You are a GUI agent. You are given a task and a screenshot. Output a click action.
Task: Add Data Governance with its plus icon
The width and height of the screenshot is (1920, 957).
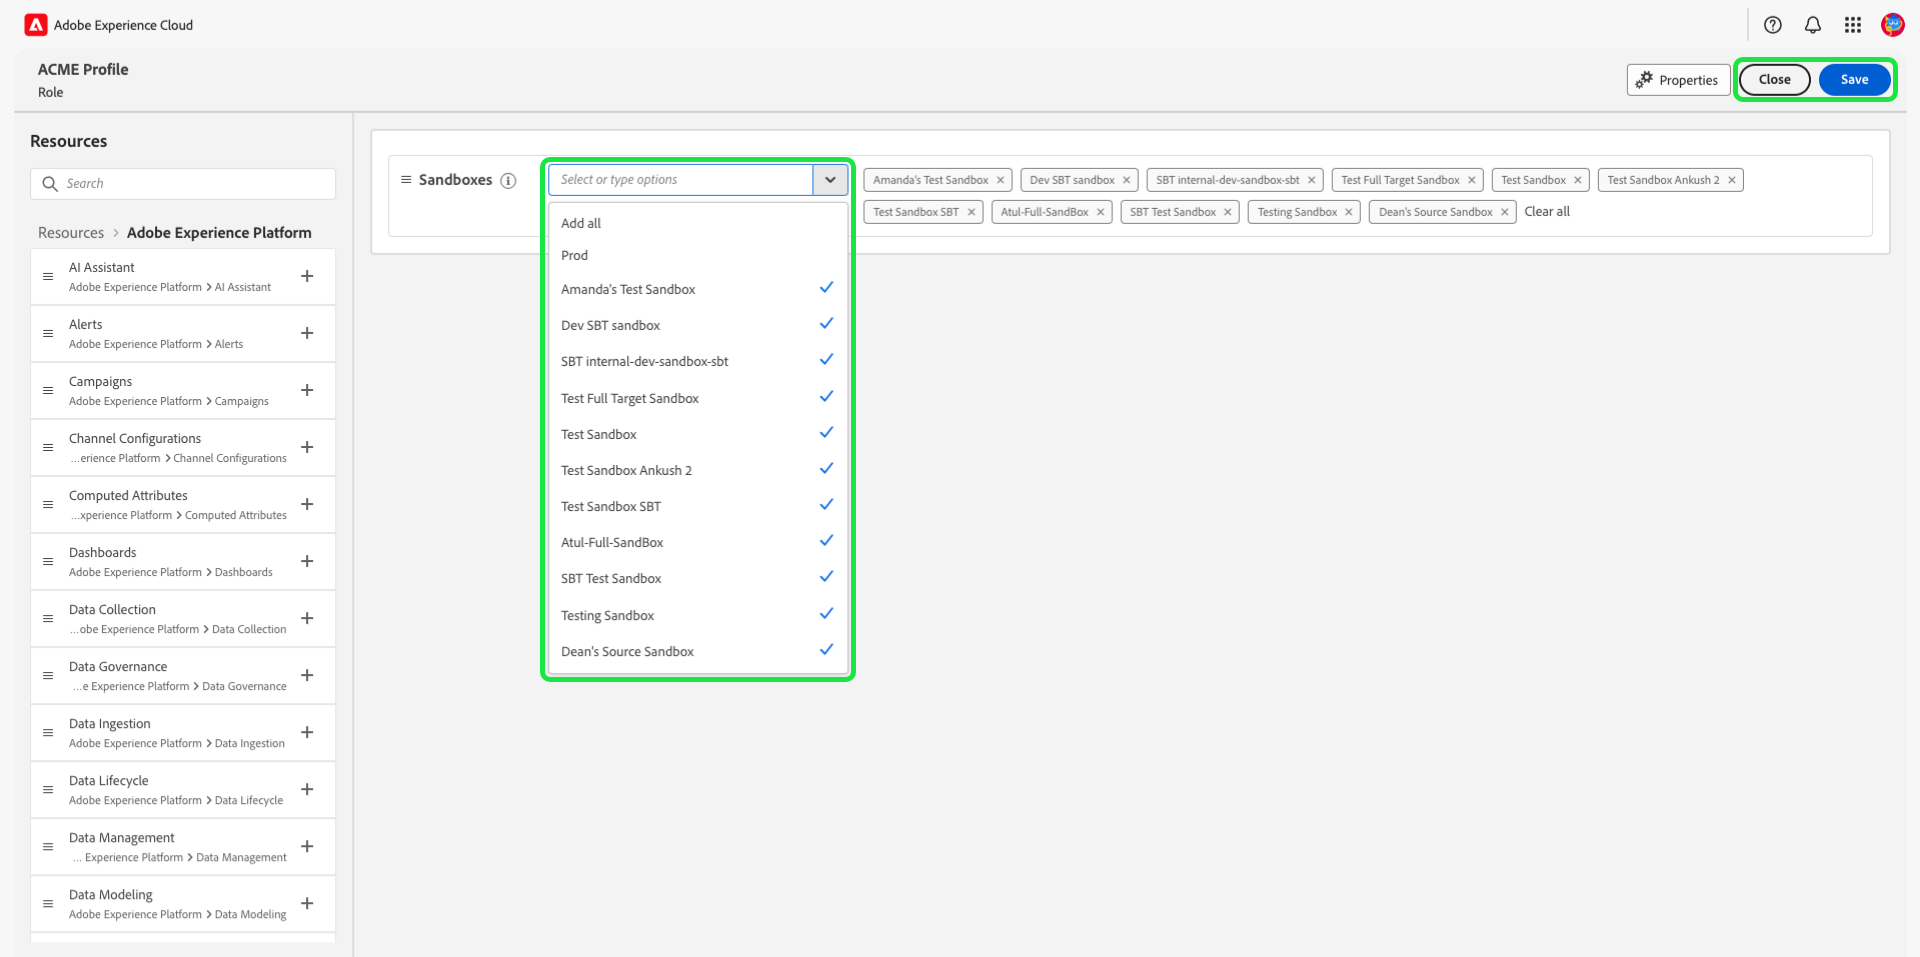(x=307, y=675)
